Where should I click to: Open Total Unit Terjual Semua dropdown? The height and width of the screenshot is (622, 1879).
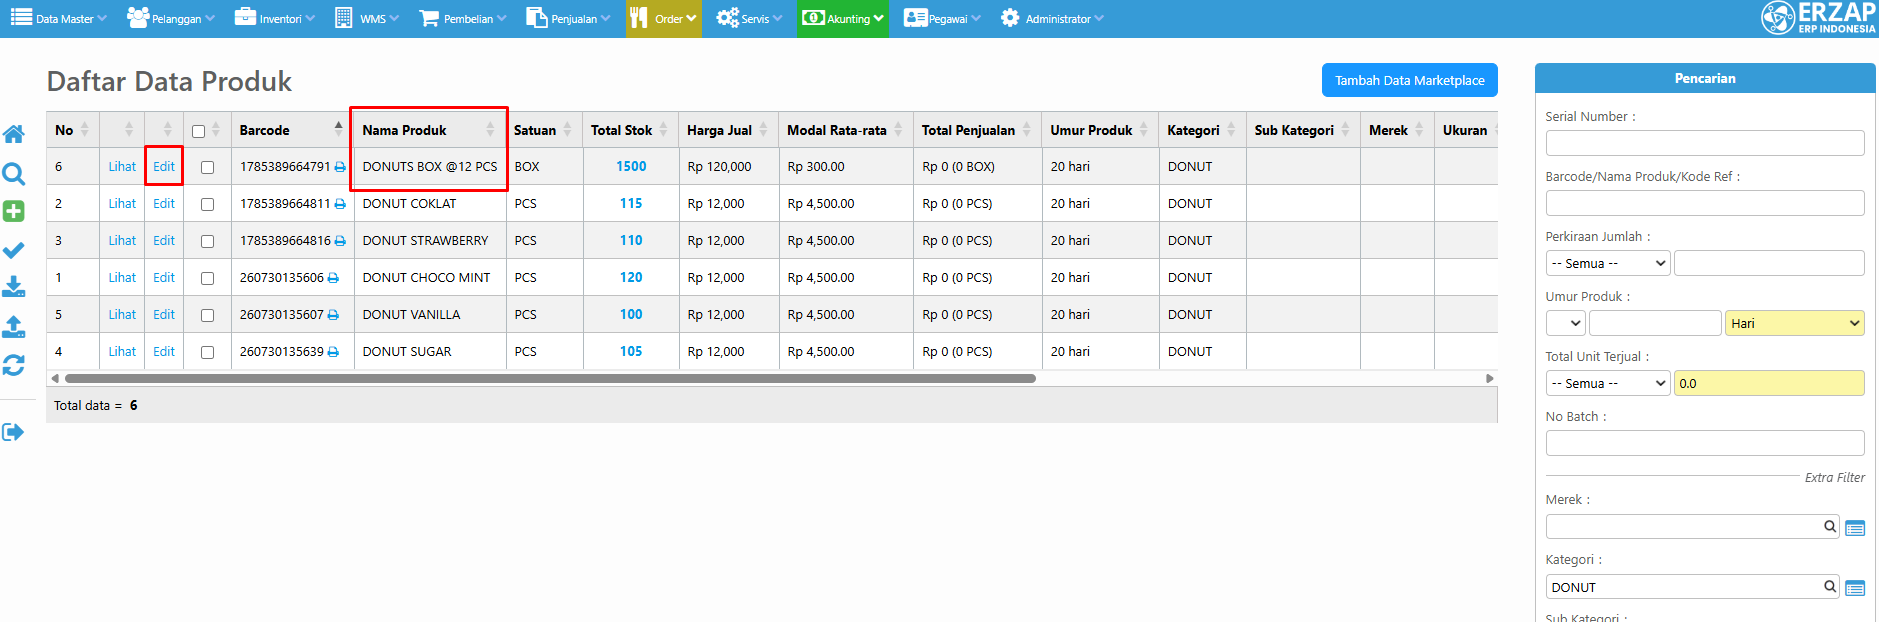pos(1608,383)
